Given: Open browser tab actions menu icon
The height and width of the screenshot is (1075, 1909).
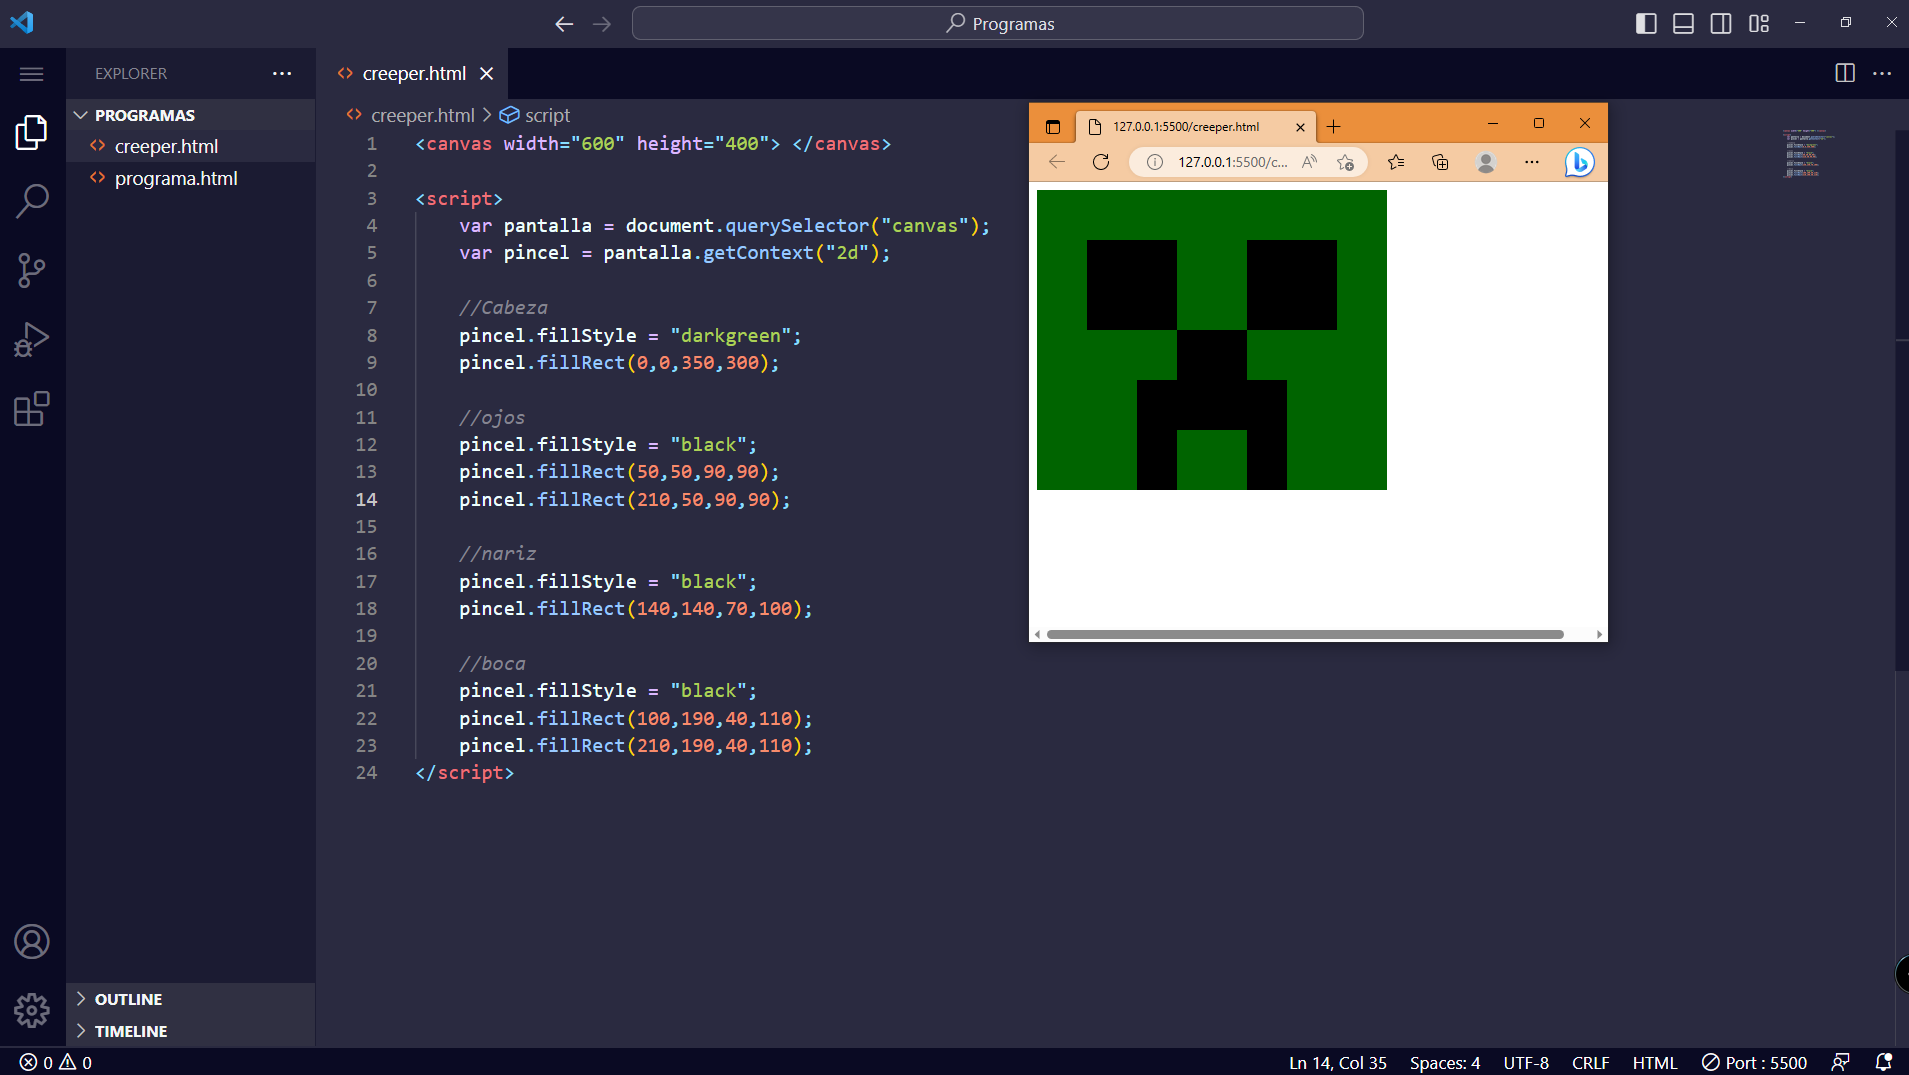Looking at the screenshot, I should (x=1053, y=127).
